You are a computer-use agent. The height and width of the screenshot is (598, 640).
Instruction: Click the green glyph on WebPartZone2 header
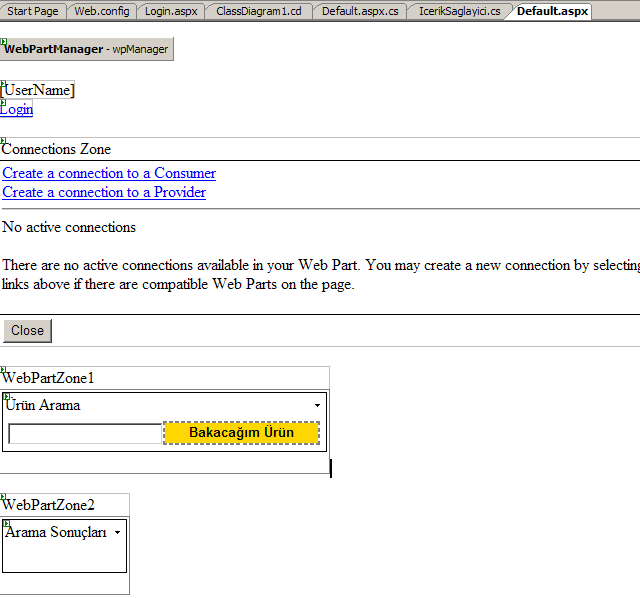3,497
